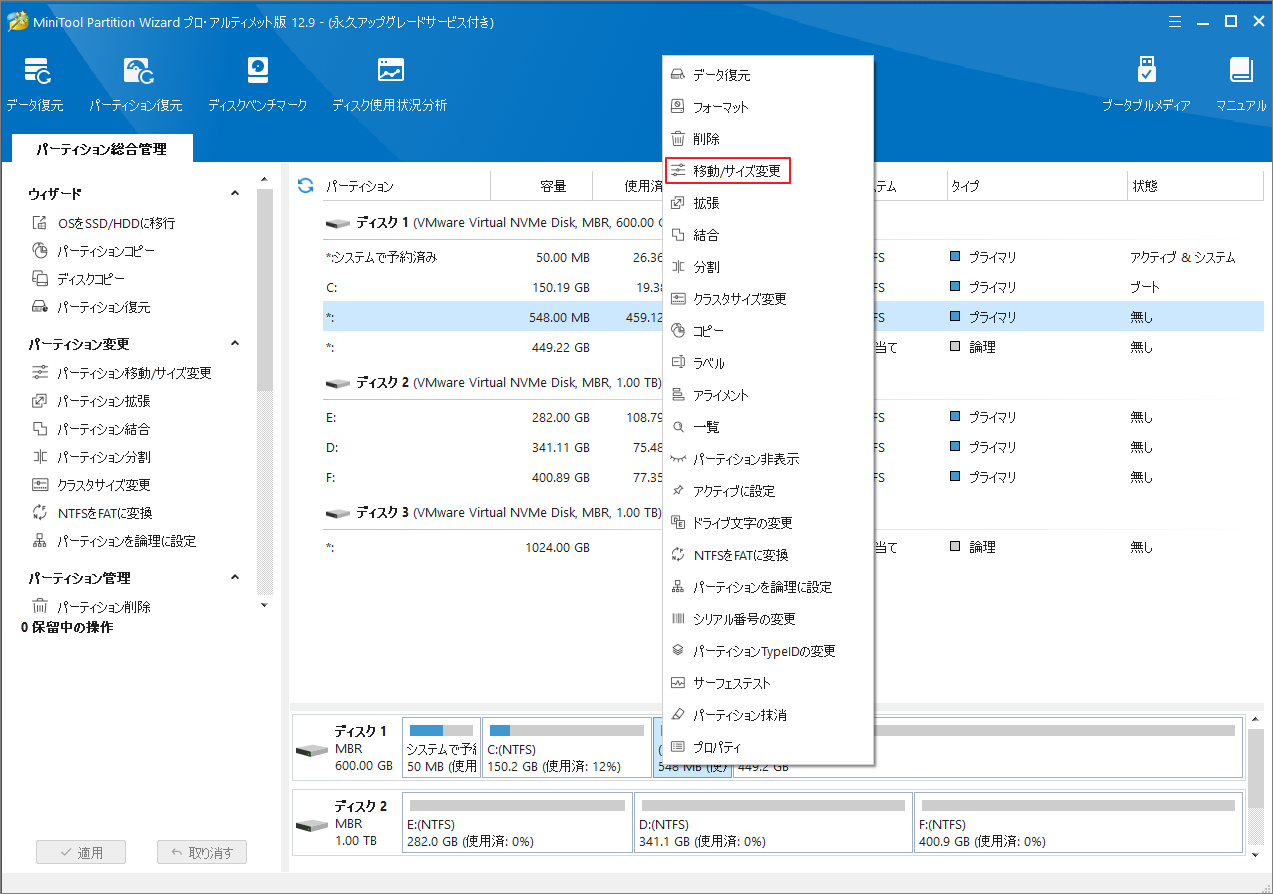Select the システムで予約済み partition row
Screen dimensions: 1273x894
pyautogui.click(x=793, y=257)
